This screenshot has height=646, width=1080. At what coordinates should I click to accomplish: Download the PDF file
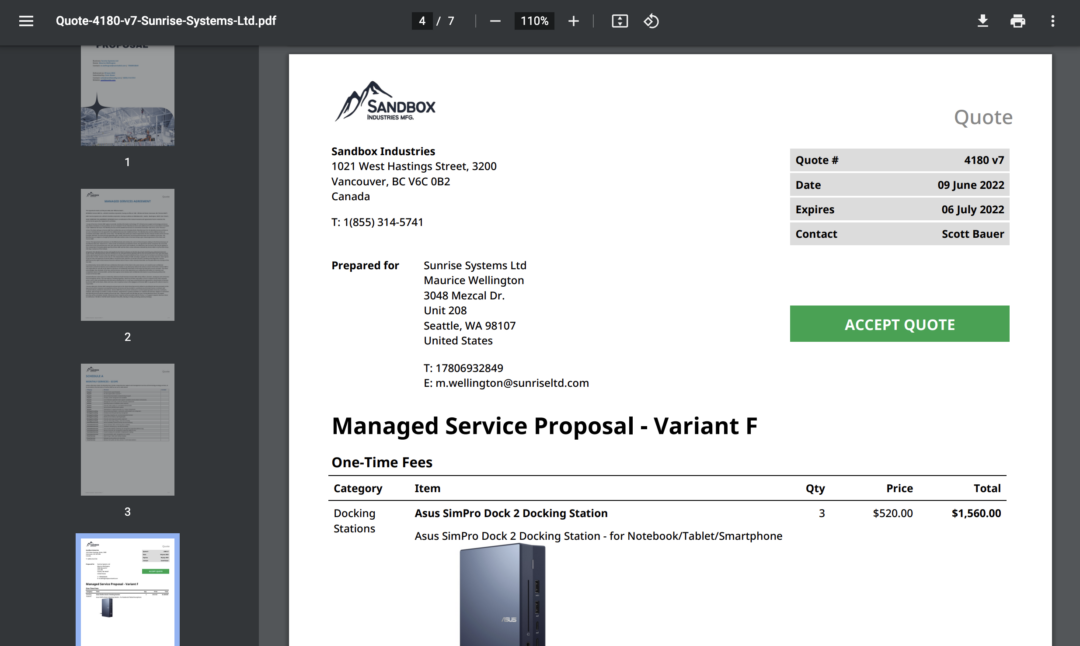click(x=983, y=21)
